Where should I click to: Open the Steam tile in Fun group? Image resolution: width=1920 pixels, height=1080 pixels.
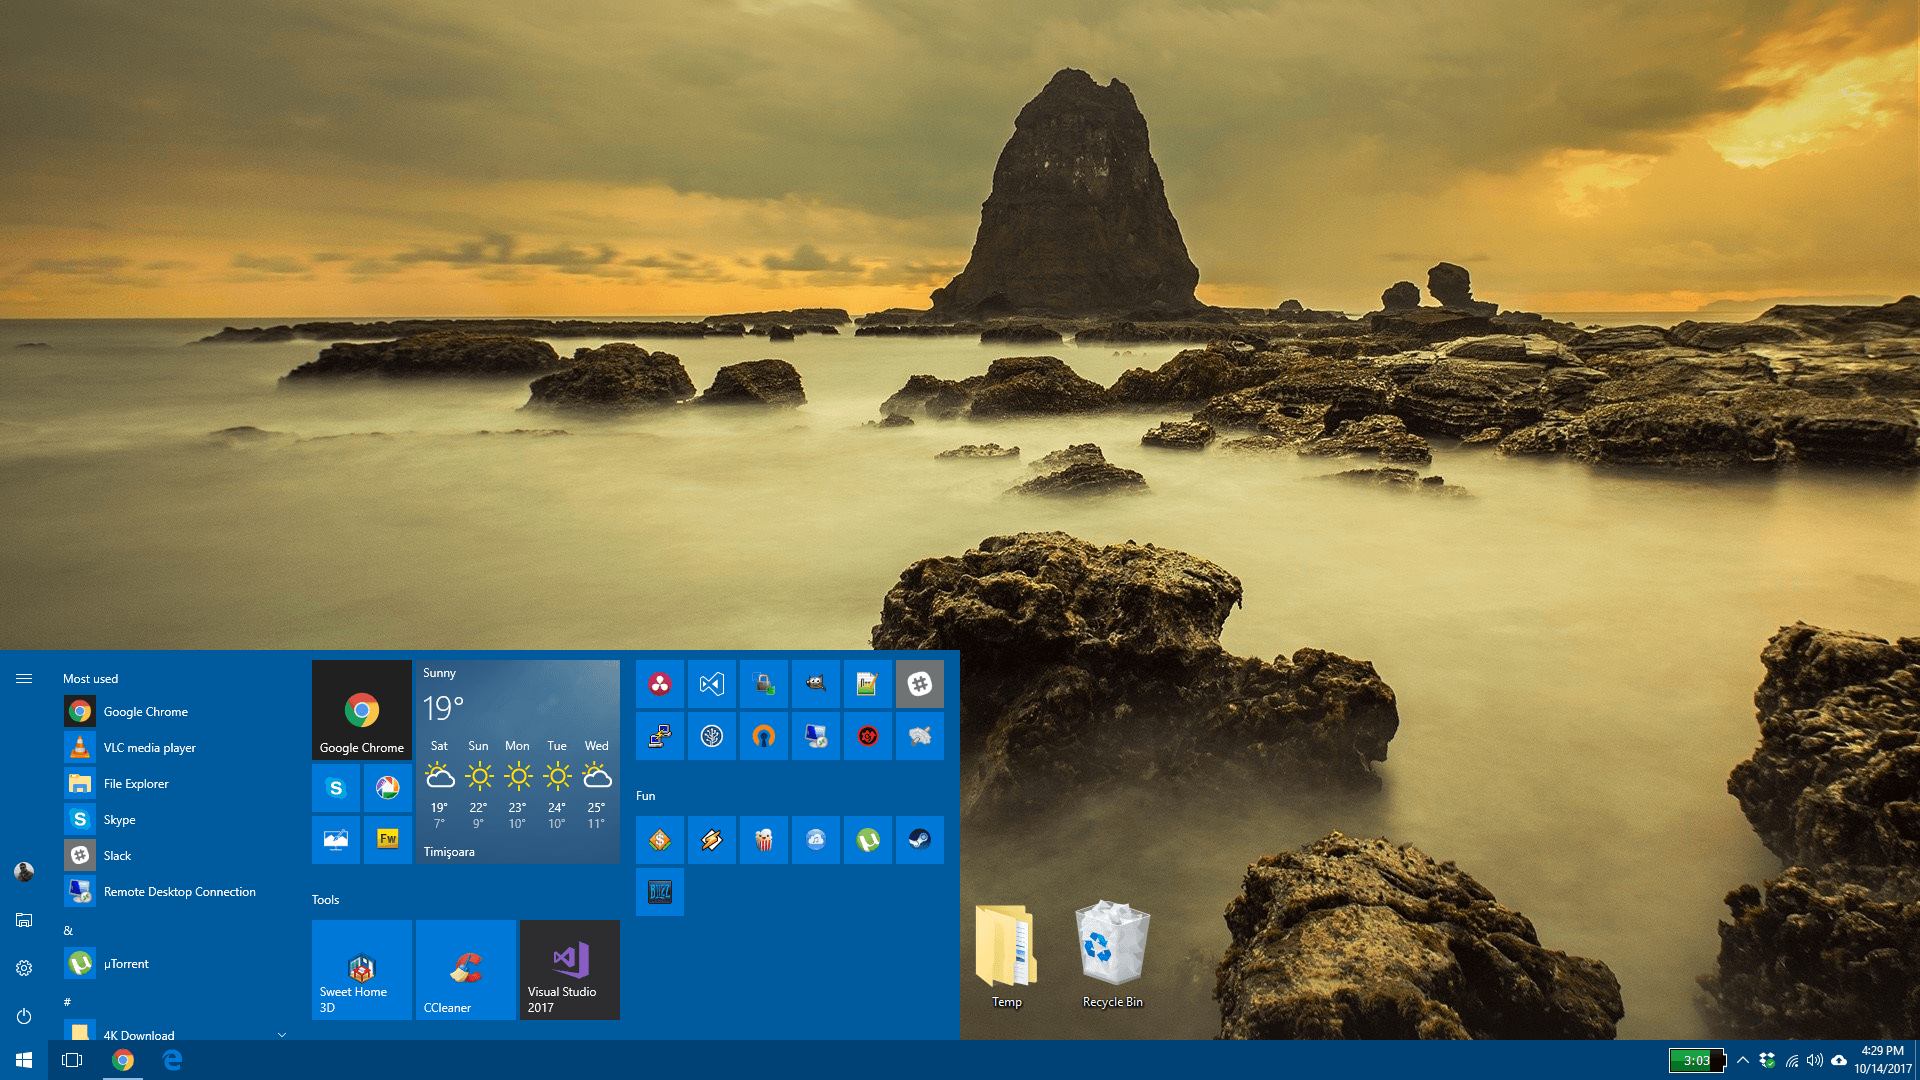[x=919, y=840]
